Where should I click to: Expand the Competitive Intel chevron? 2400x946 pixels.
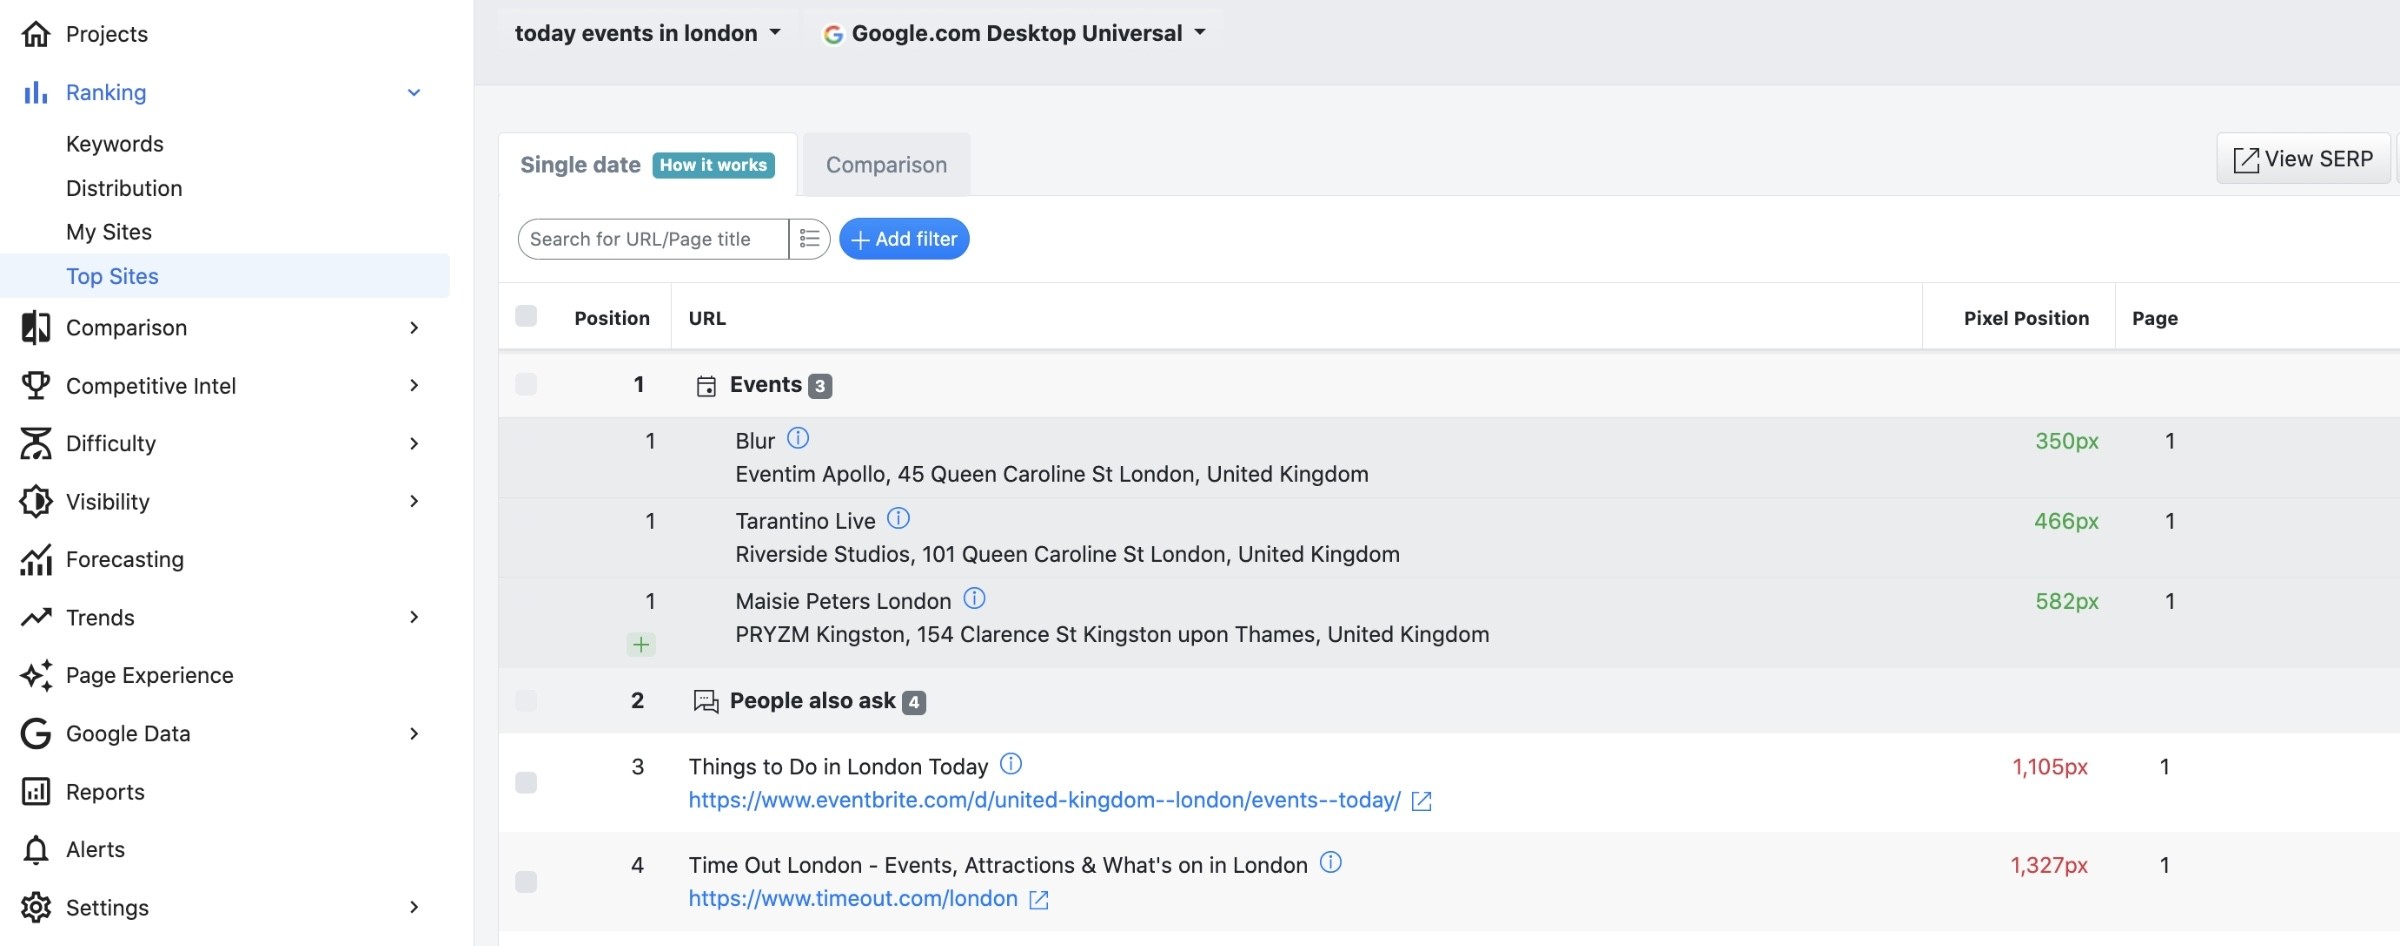click(x=414, y=386)
